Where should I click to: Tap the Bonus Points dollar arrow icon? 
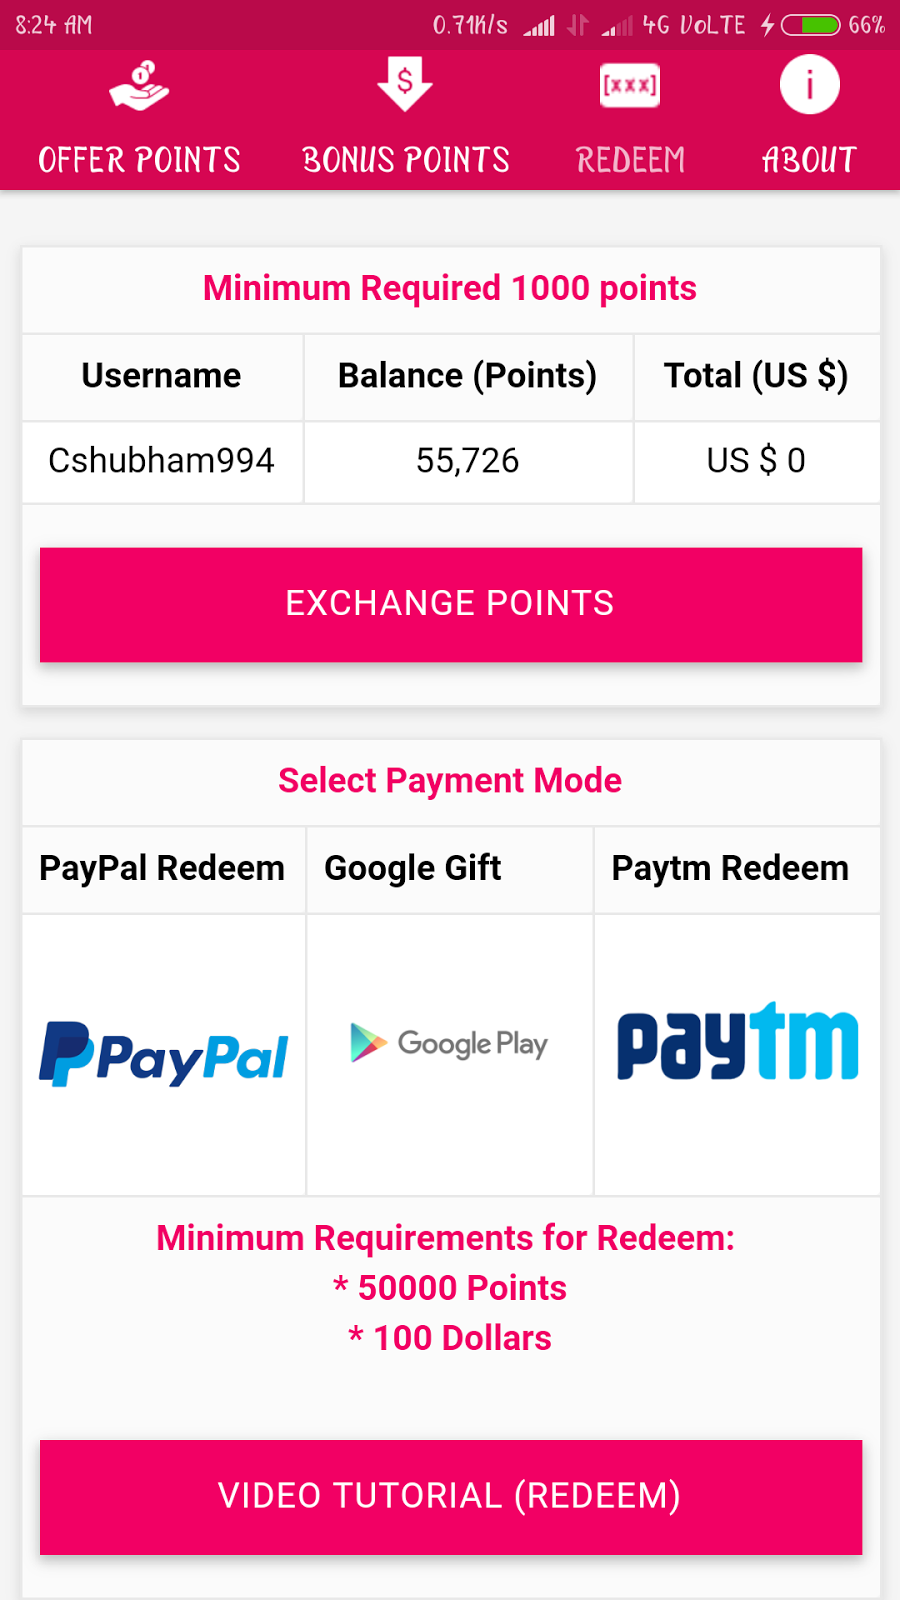point(405,85)
